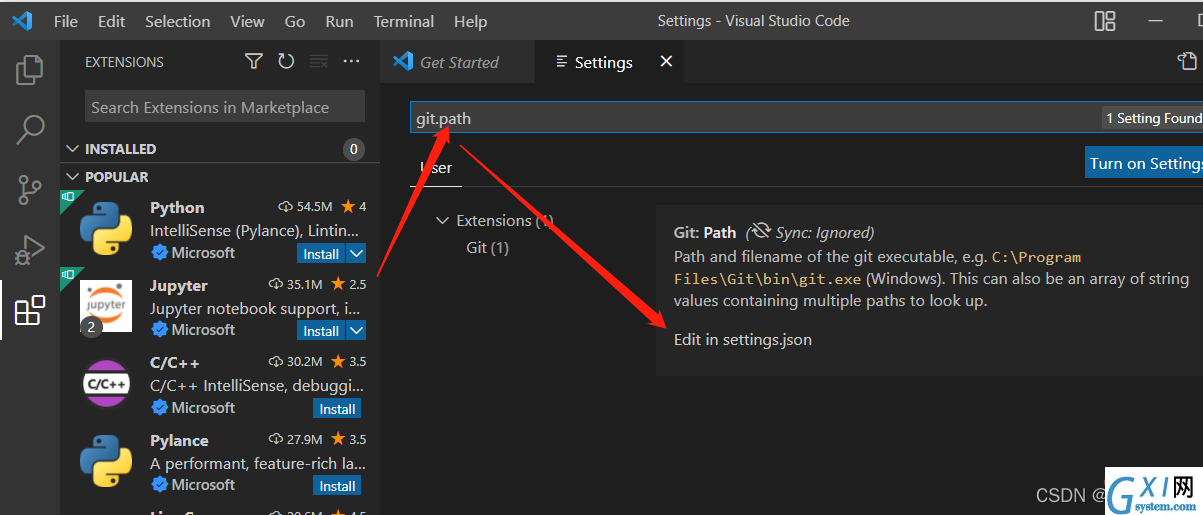Click the Filter Extensions funnel icon
Image resolution: width=1203 pixels, height=515 pixels.
[254, 62]
